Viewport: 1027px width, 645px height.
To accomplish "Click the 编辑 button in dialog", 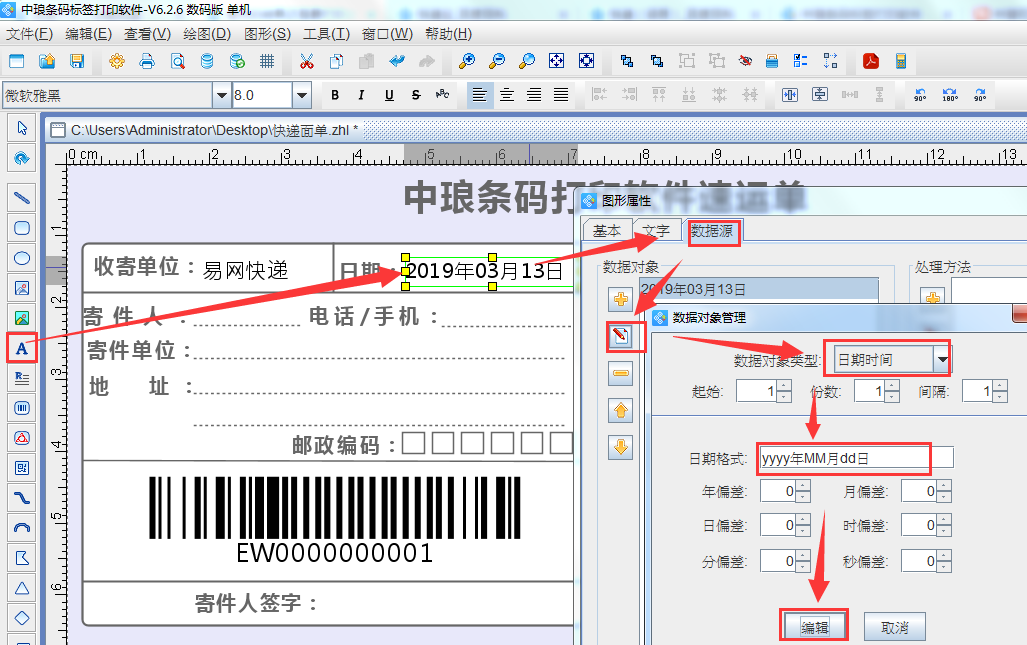I will pos(813,626).
